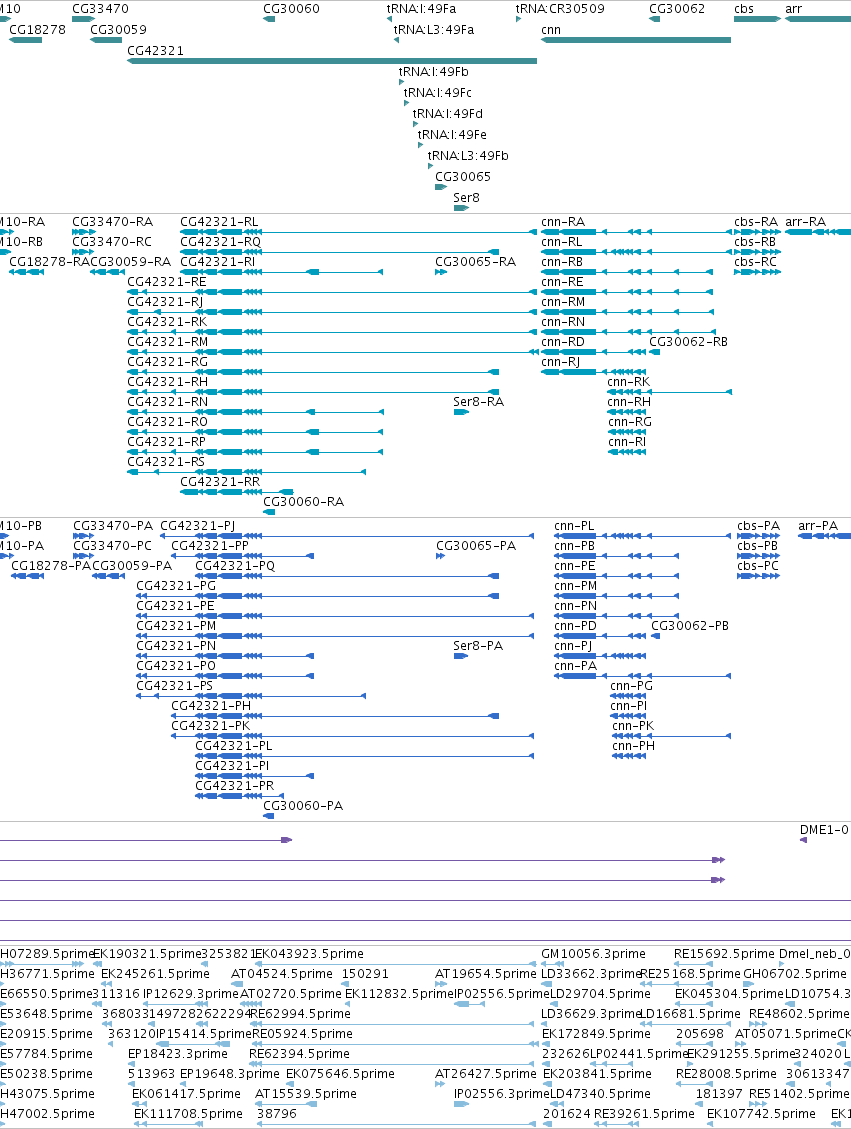Click the CG42321-PR protein label

coord(235,786)
